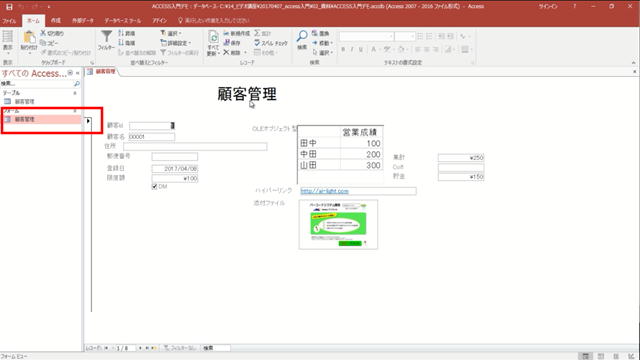The image size is (640, 360).
Task: Click the Spell Check icon
Action: click(x=257, y=43)
